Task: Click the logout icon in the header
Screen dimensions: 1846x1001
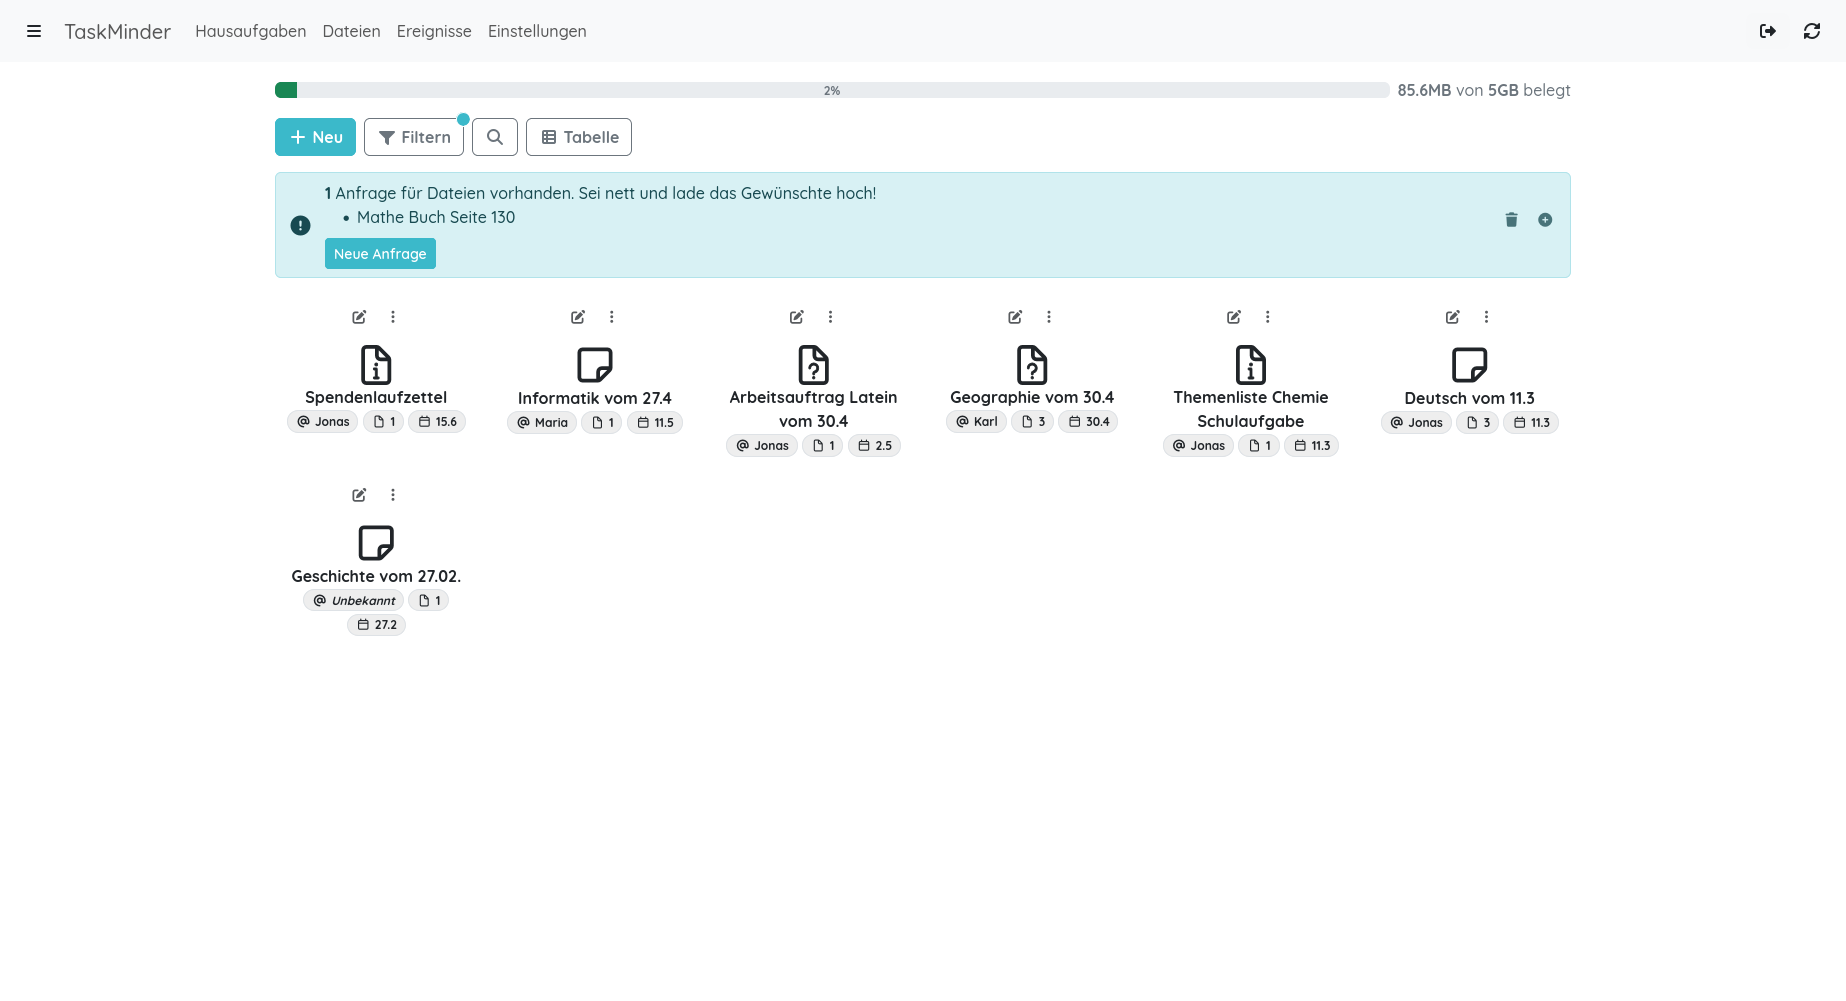Action: click(1768, 31)
